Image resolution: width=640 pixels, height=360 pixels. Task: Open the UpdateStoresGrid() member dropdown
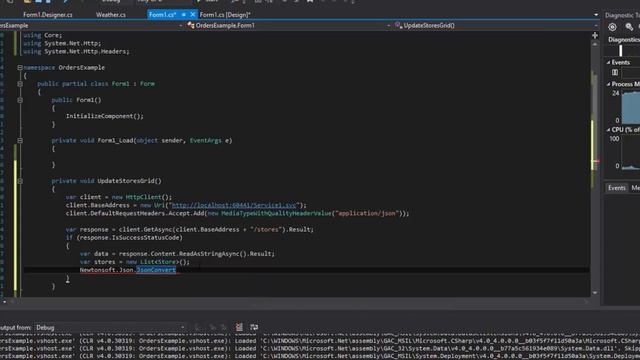[x=496, y=25]
